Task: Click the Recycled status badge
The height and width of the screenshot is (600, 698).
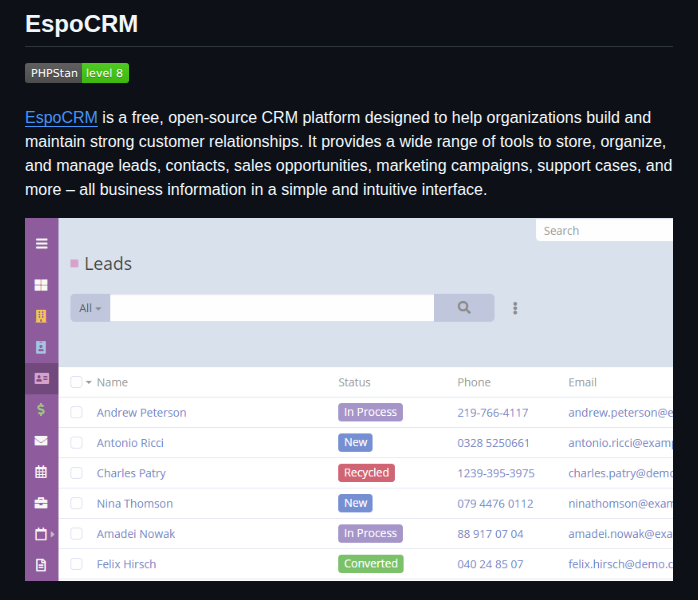Action: tap(366, 473)
